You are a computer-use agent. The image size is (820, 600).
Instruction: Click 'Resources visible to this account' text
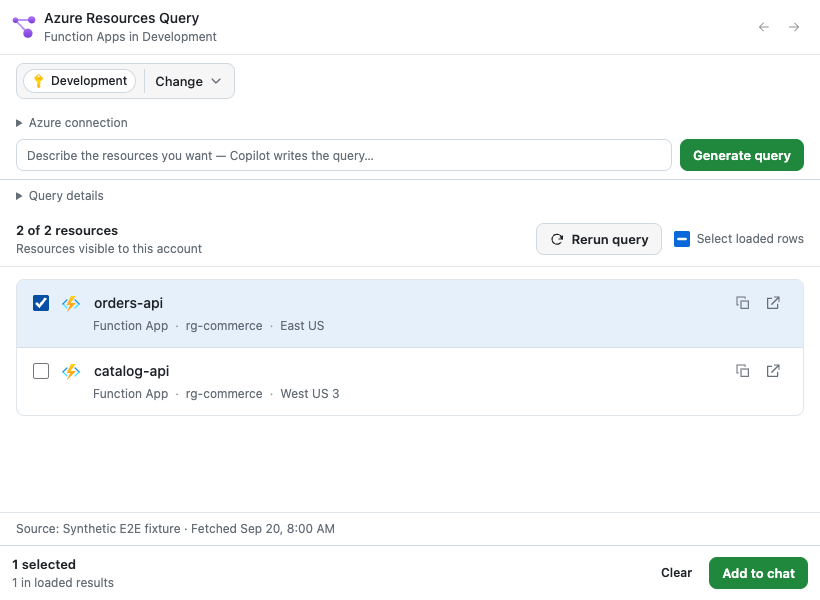[109, 249]
